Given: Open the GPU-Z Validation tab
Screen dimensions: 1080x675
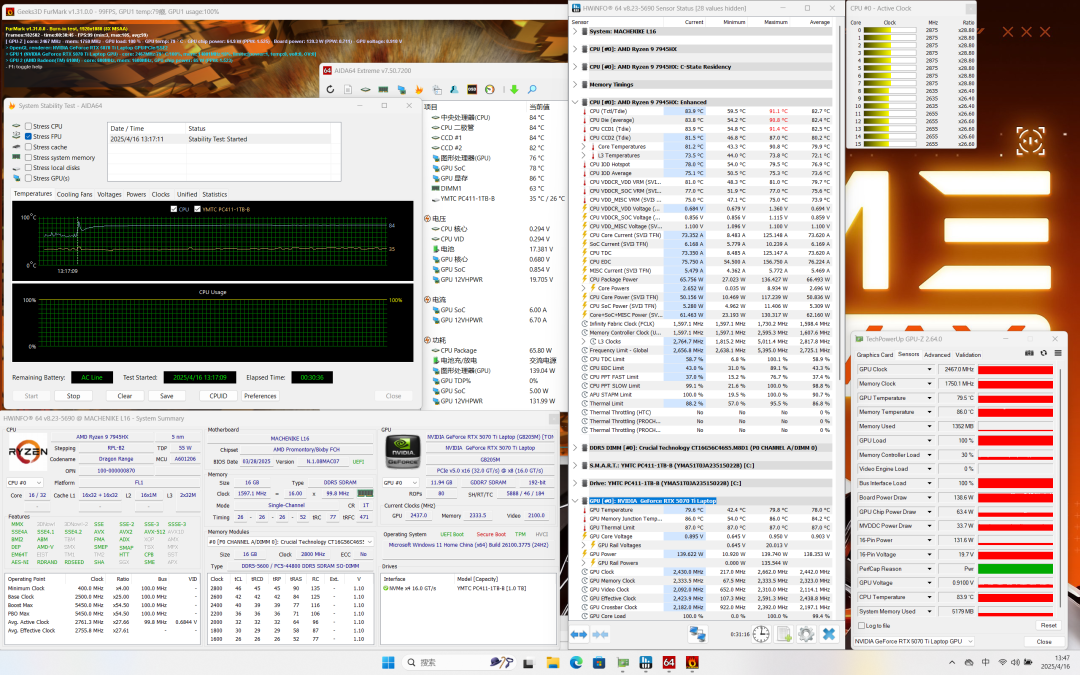Looking at the screenshot, I should [x=968, y=355].
